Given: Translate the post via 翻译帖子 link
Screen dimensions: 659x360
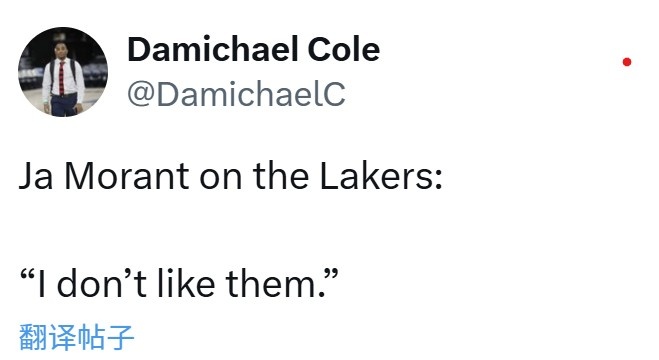Looking at the screenshot, I should click(76, 337).
